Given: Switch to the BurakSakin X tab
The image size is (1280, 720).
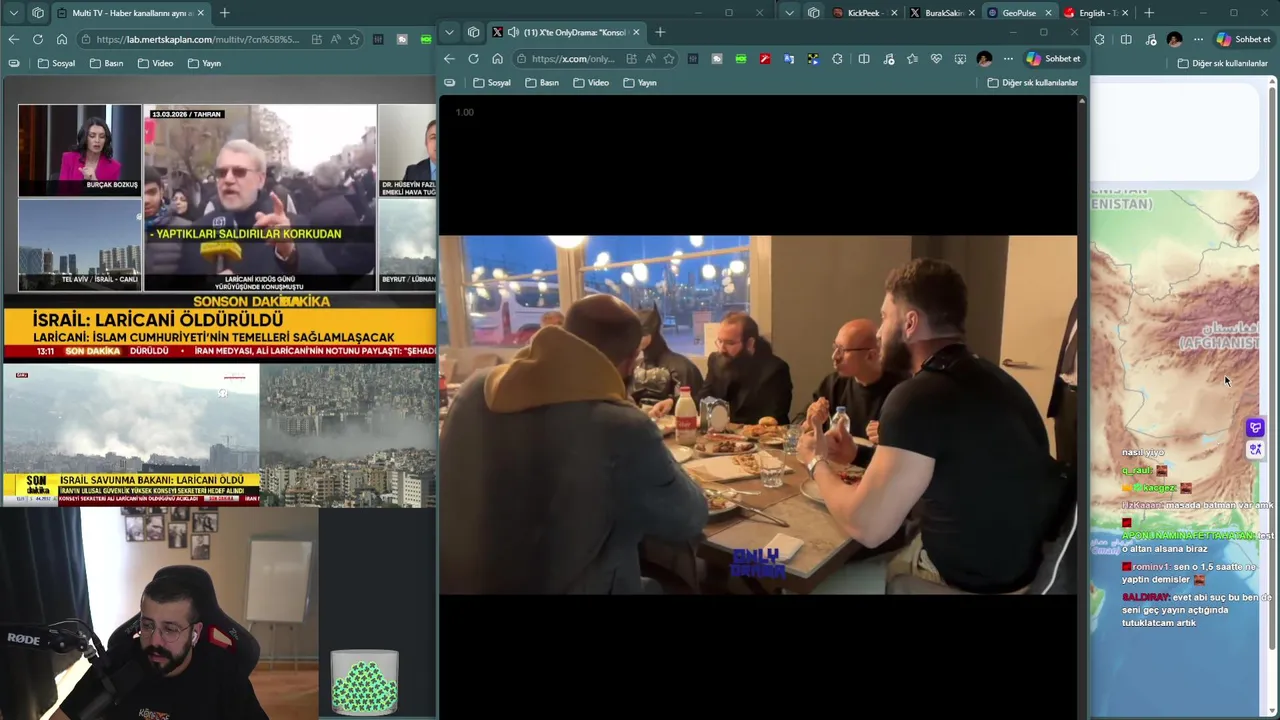Looking at the screenshot, I should coord(942,13).
